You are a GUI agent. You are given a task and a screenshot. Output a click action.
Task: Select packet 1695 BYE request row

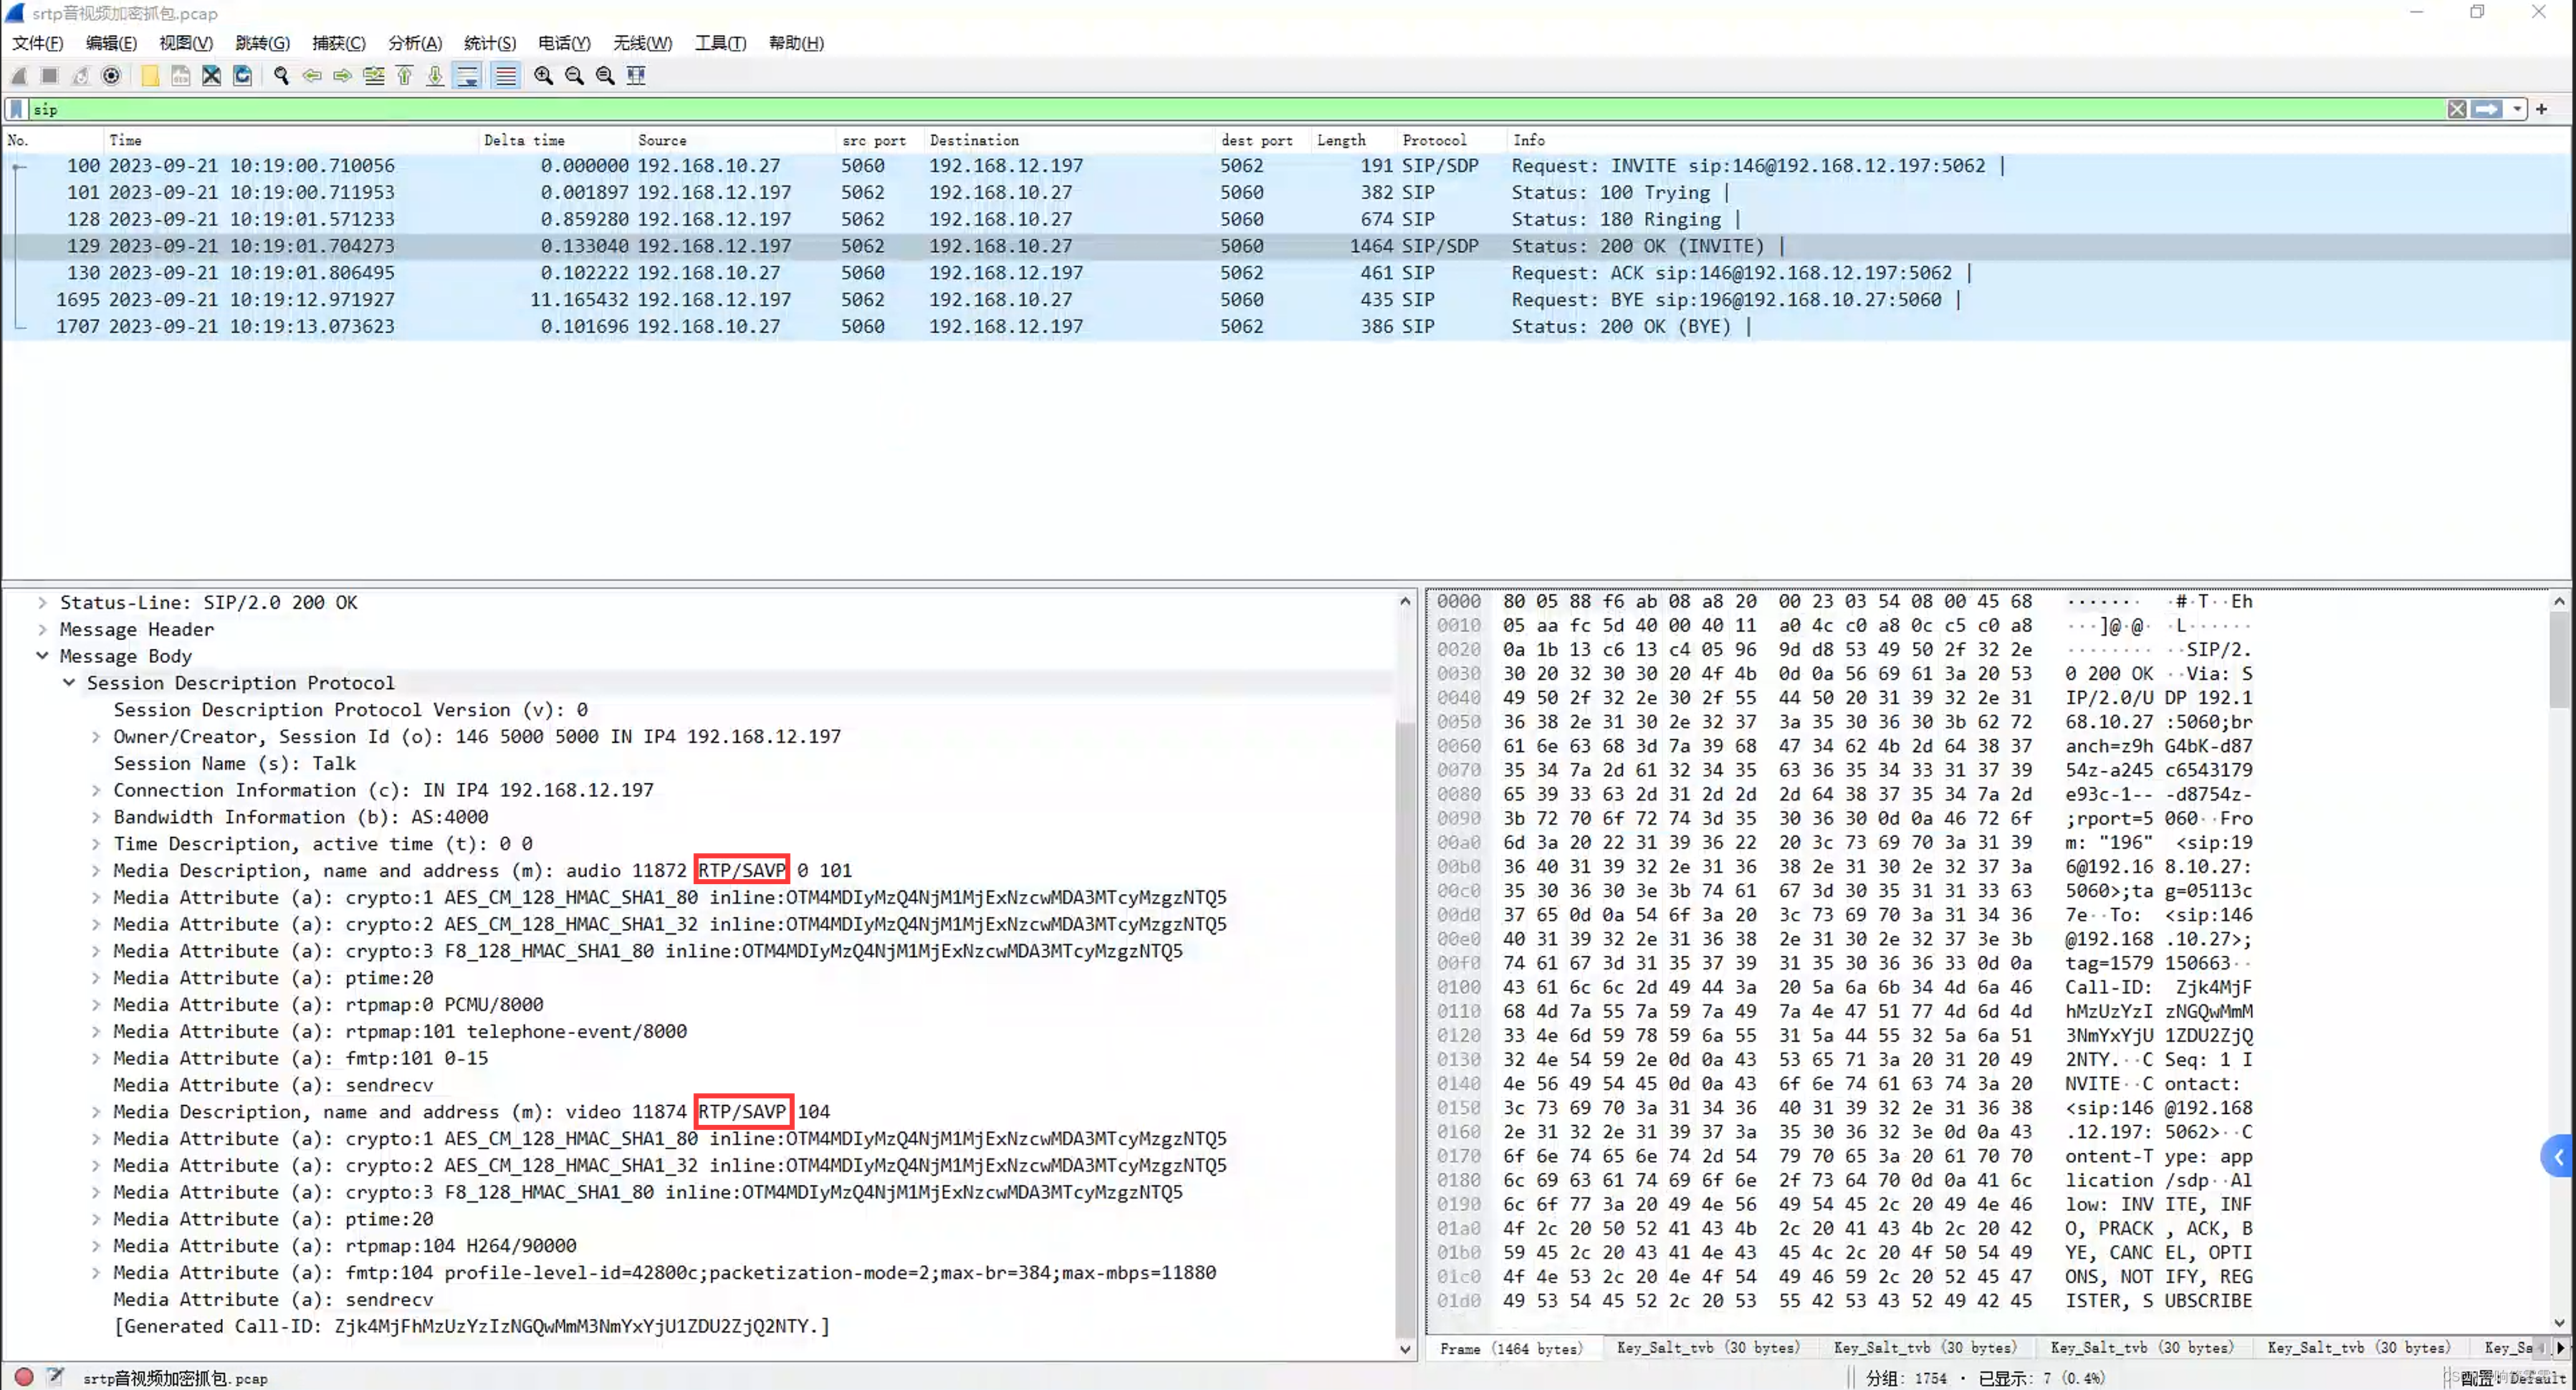coord(1286,300)
